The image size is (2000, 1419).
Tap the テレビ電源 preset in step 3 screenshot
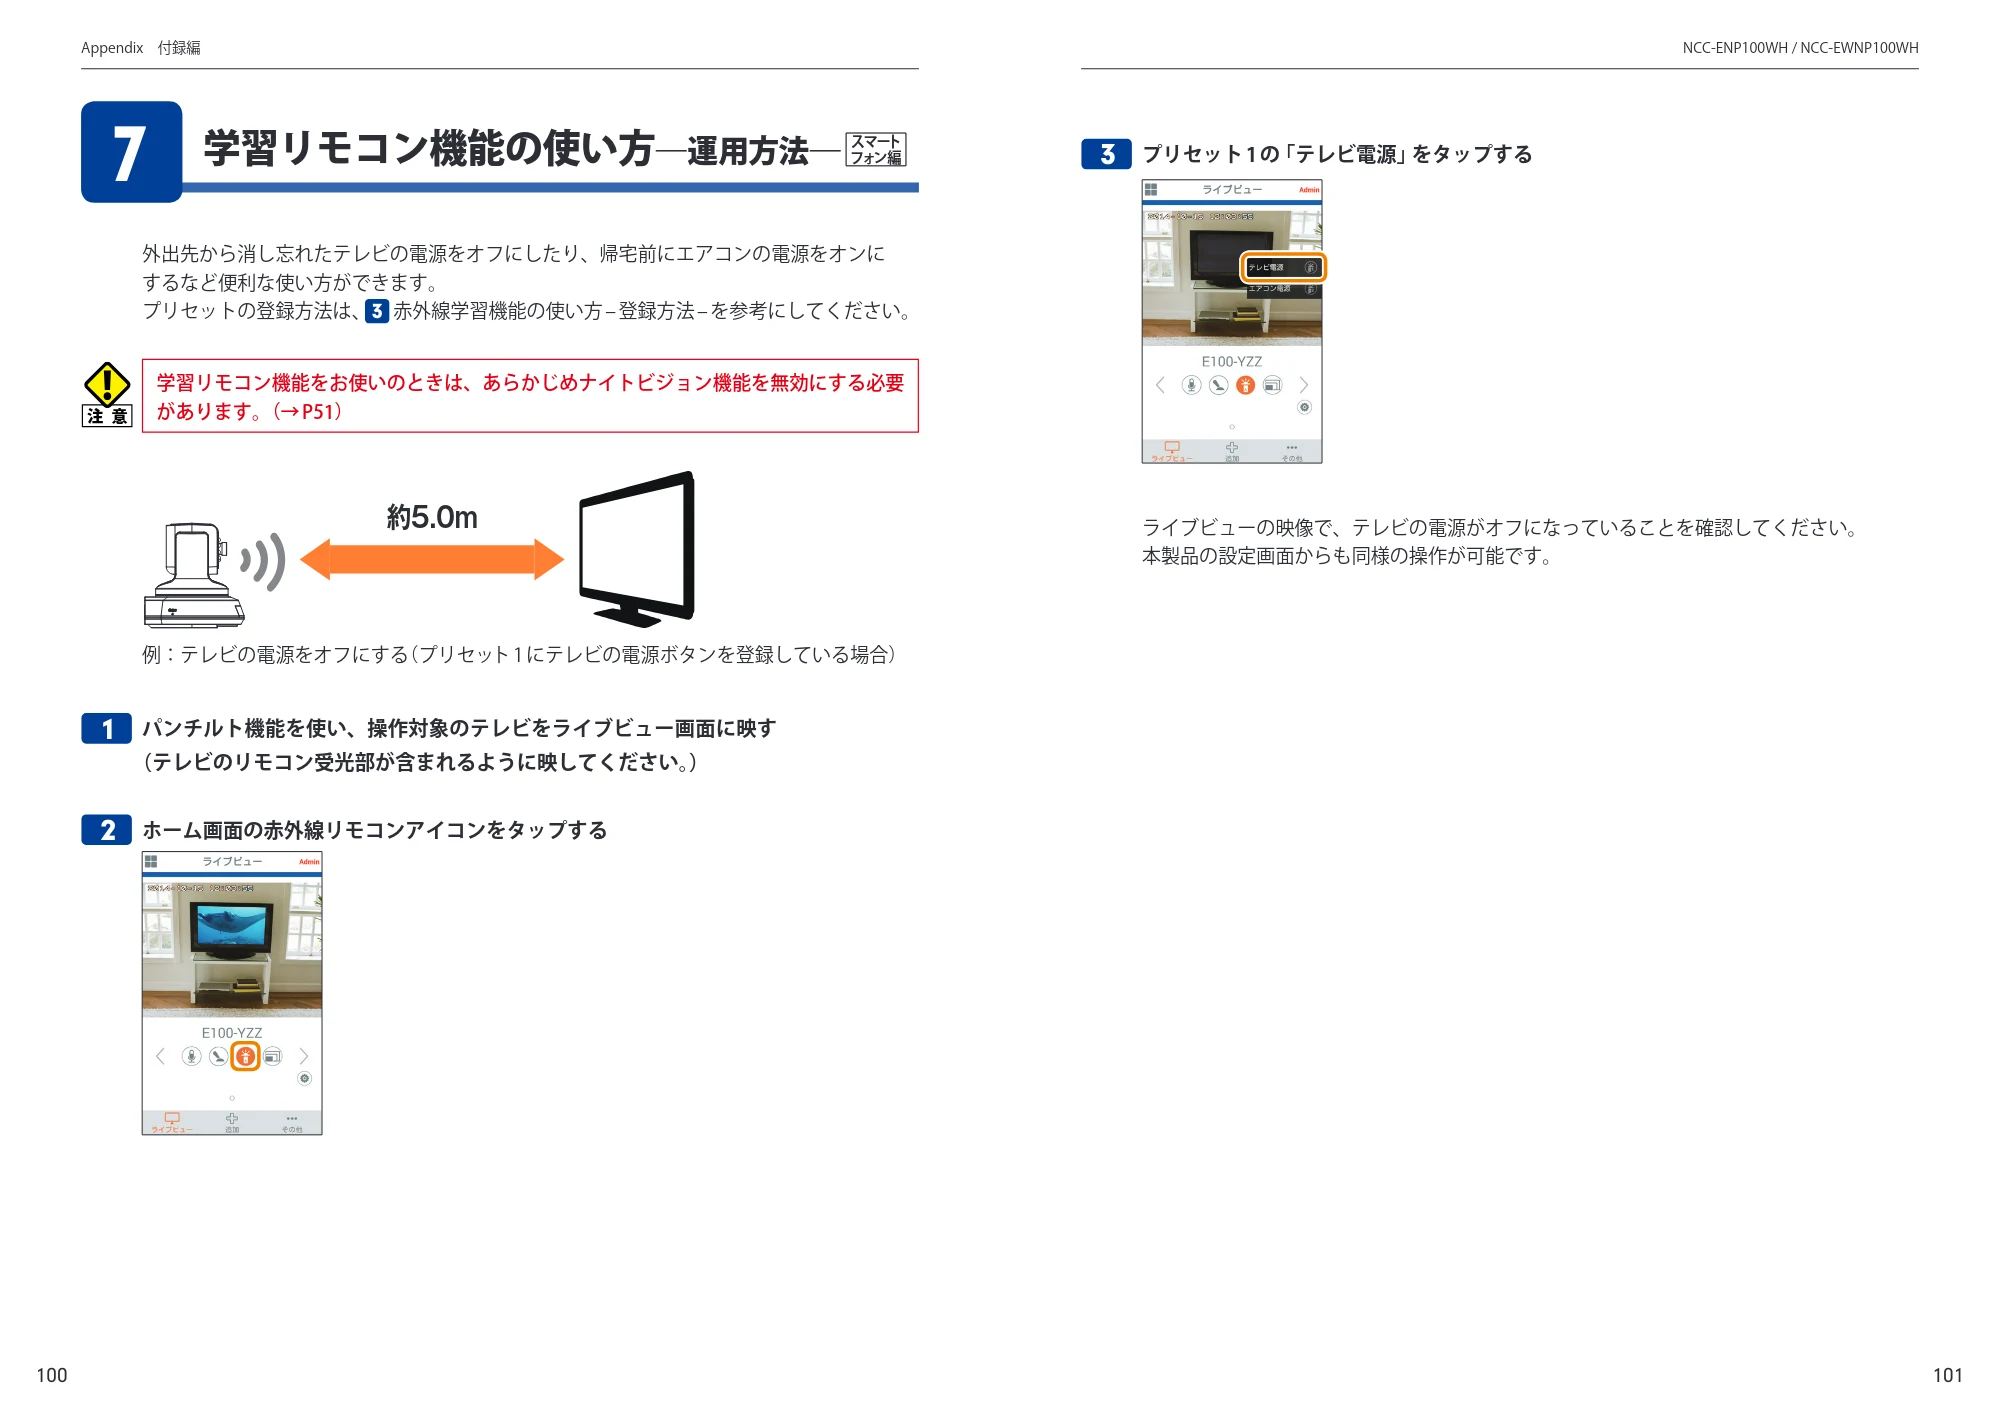point(1283,267)
